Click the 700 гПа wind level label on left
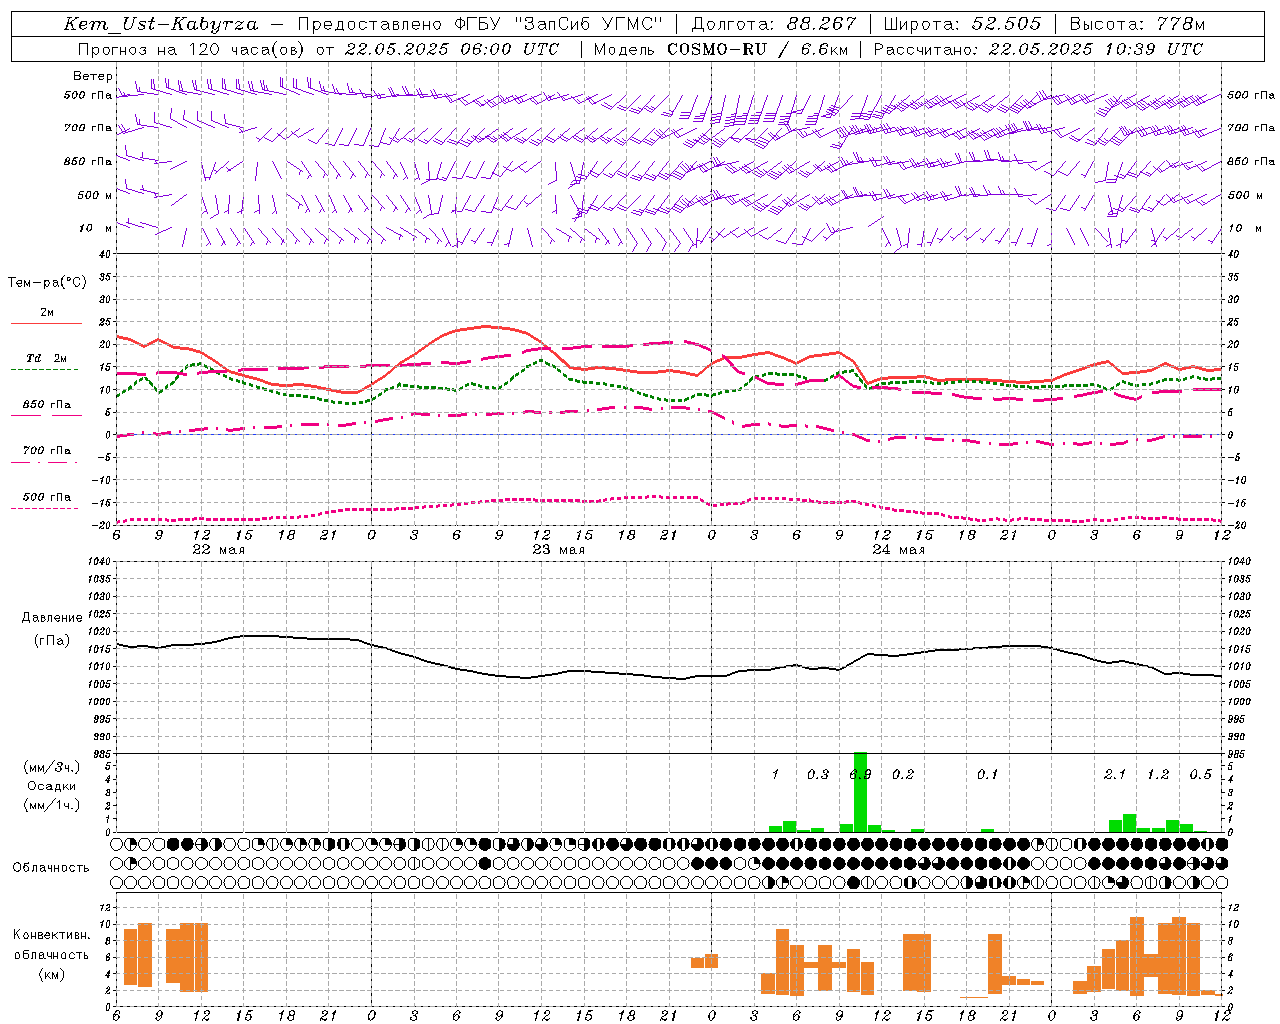Image resolution: width=1280 pixels, height=1024 pixels. (88, 129)
